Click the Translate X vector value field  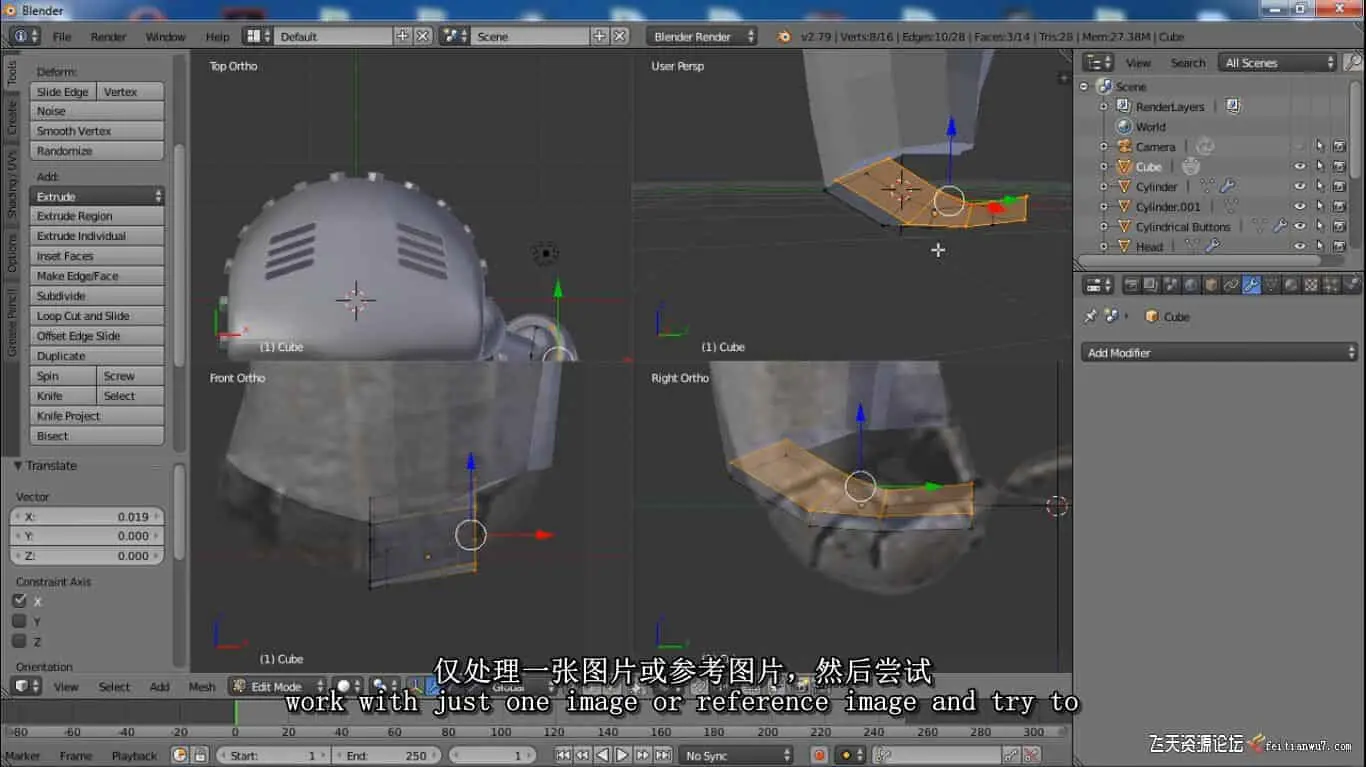[87, 517]
